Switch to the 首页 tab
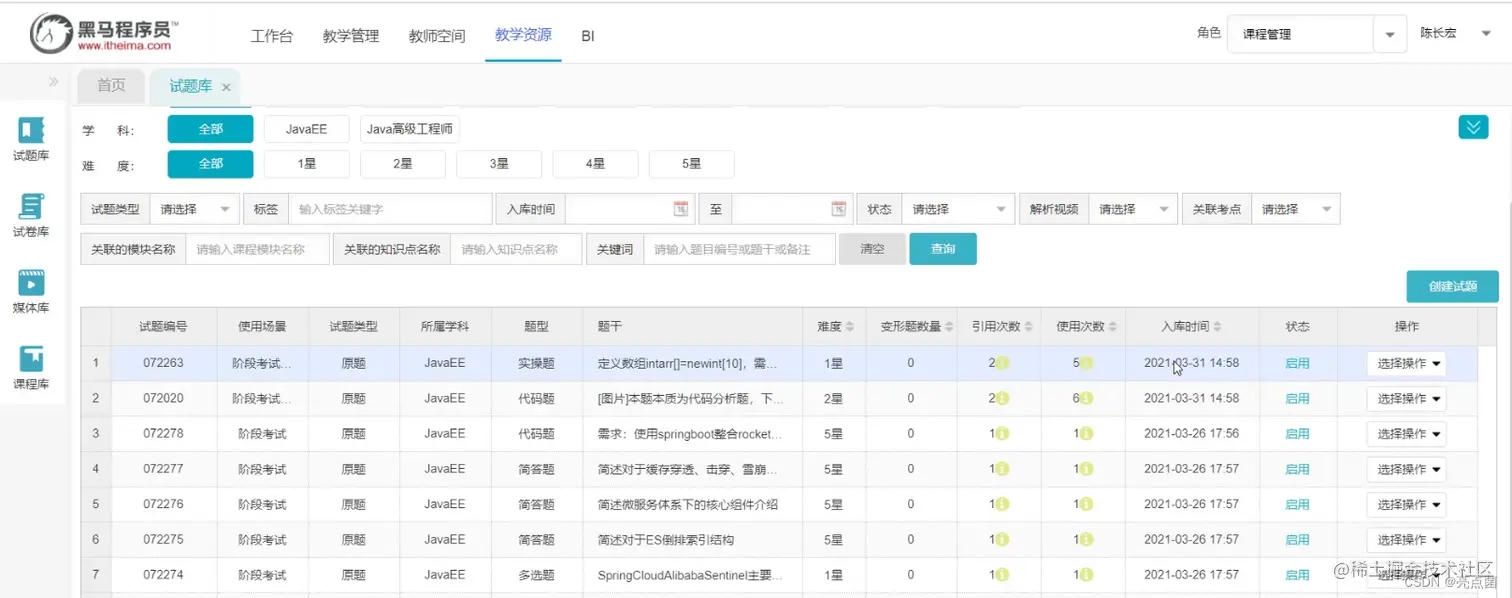The height and width of the screenshot is (598, 1512). pos(111,86)
